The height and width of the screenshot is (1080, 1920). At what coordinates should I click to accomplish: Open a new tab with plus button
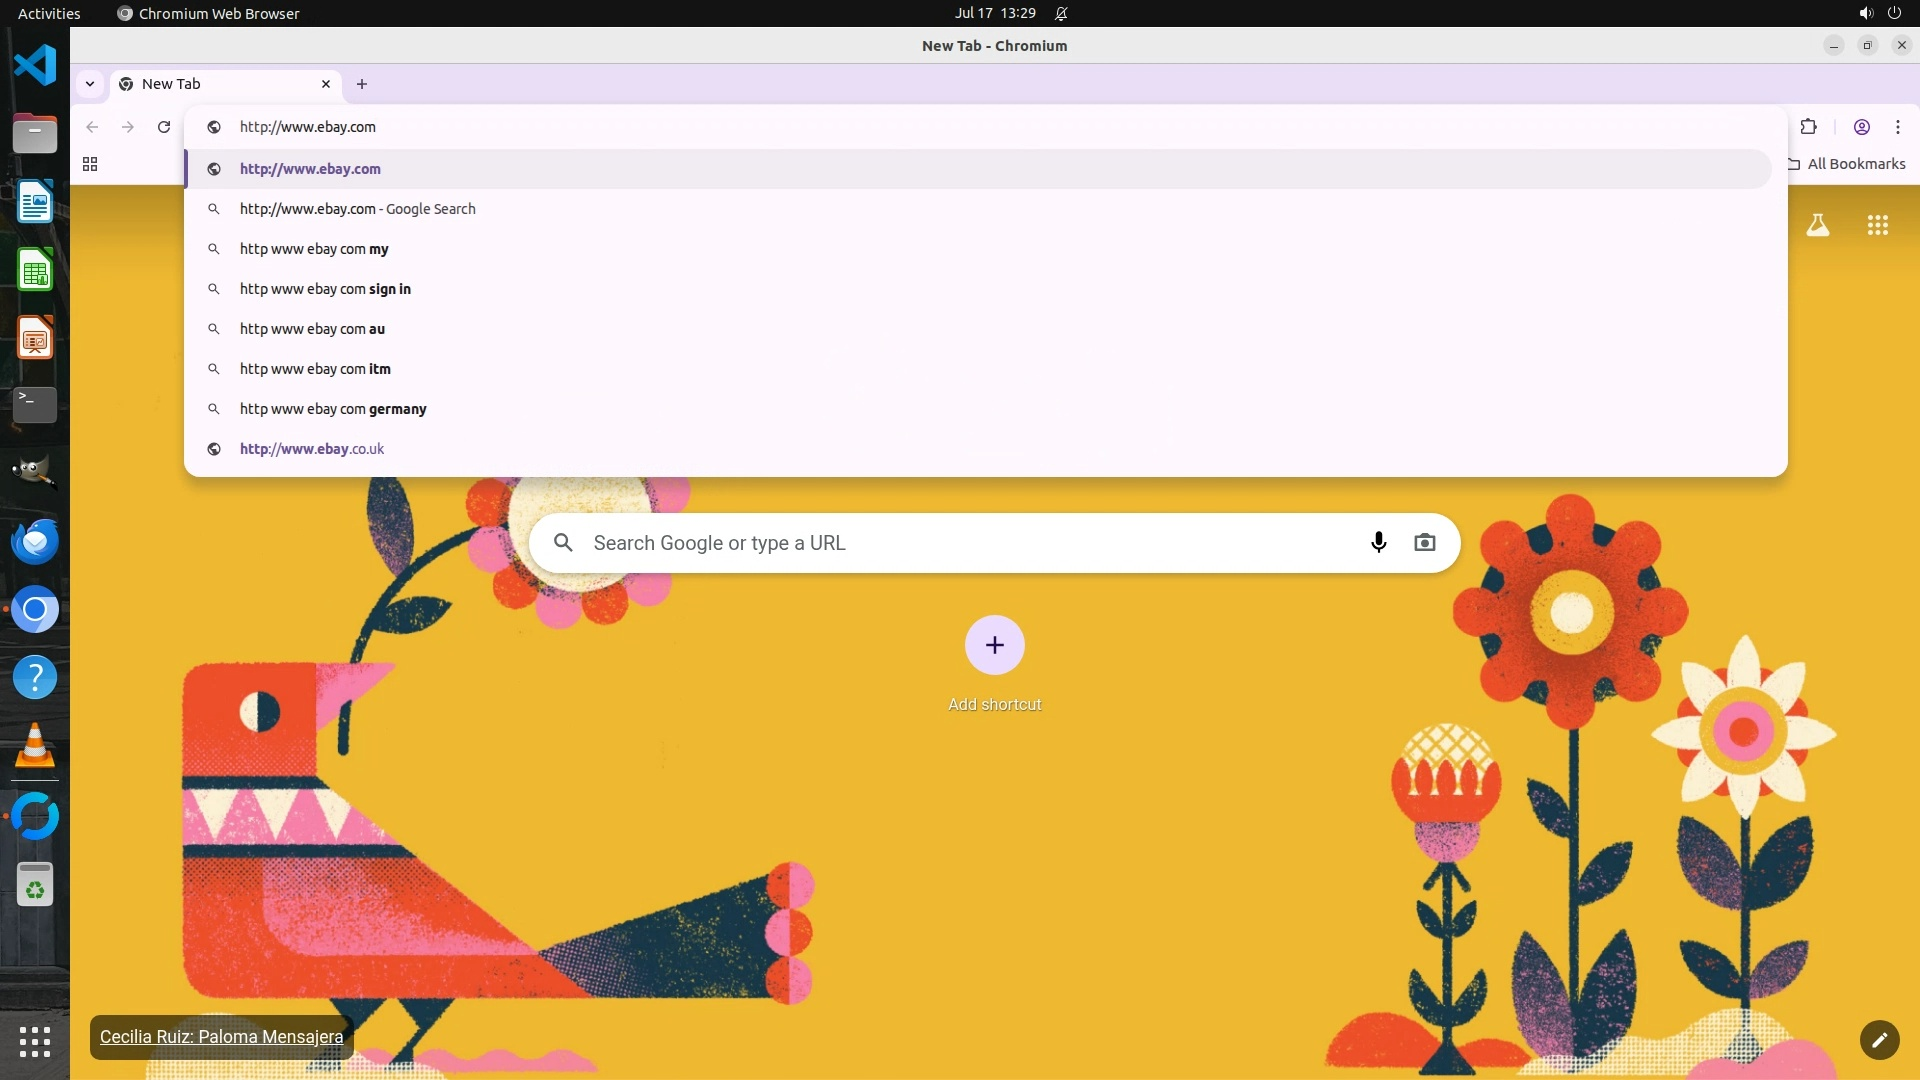362,84
